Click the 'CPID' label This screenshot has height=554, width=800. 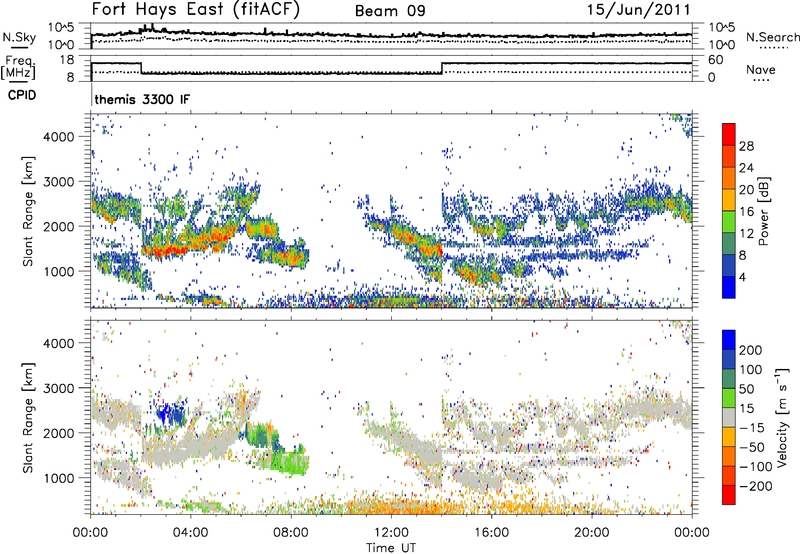point(22,95)
